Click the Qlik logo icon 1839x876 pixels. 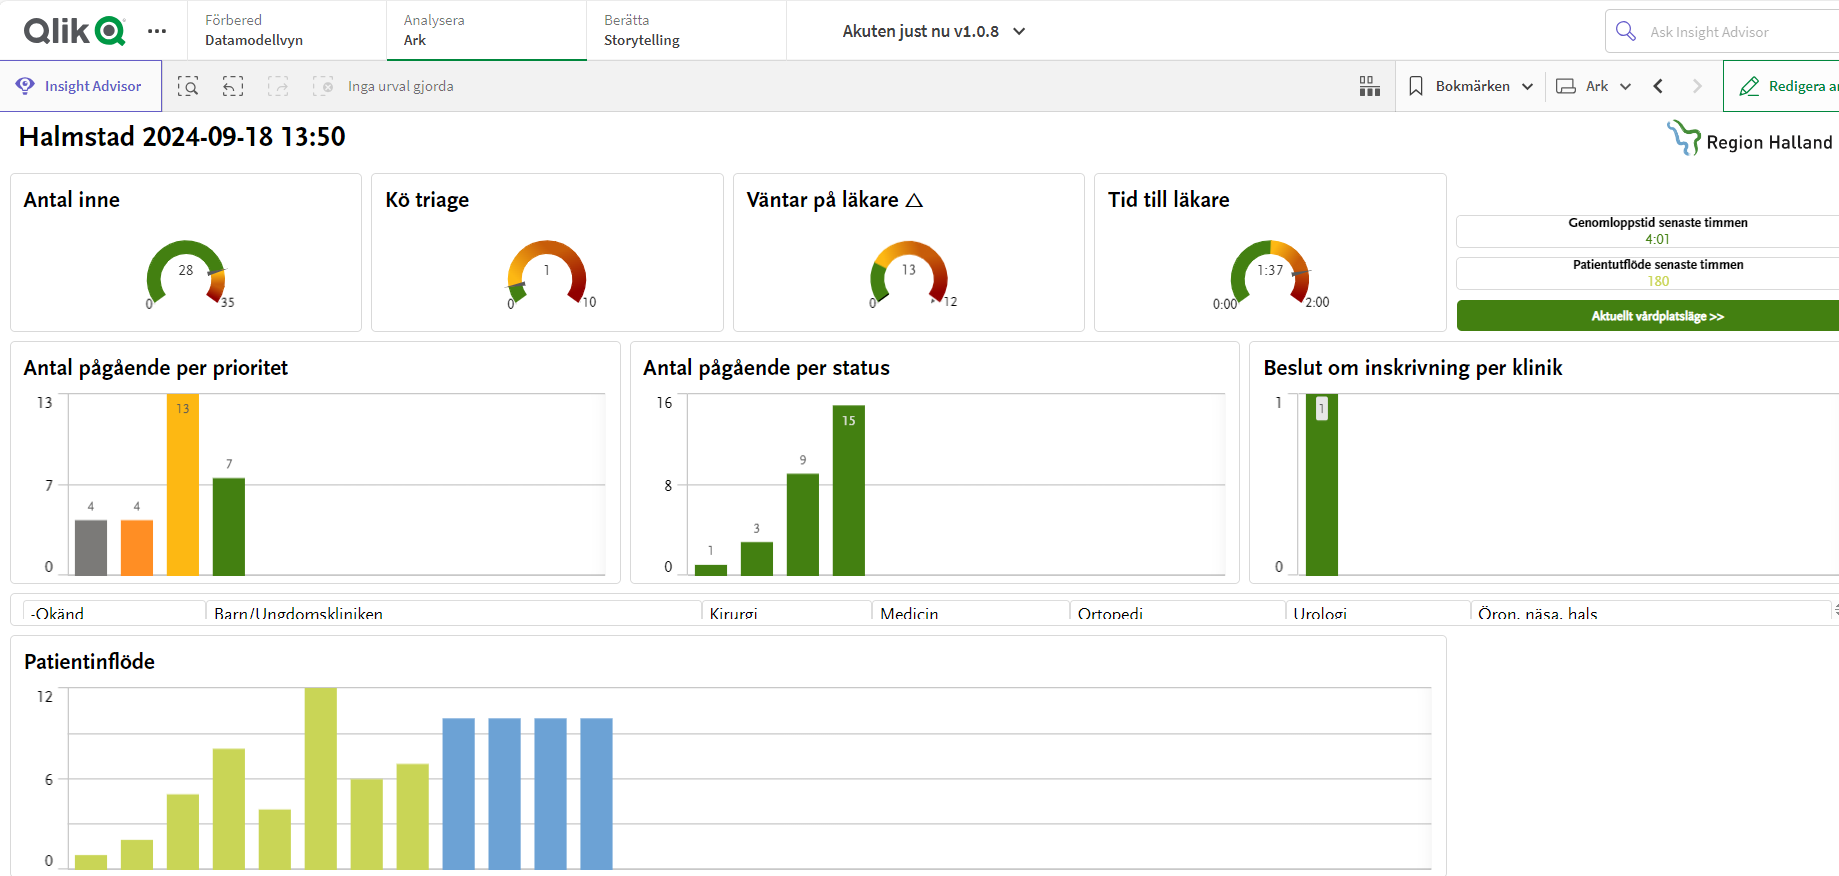pyautogui.click(x=75, y=31)
